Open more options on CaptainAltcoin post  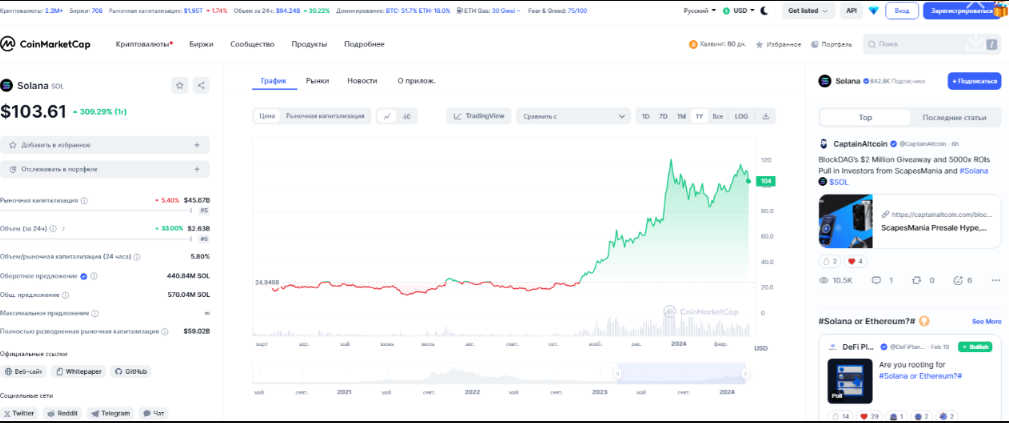[x=996, y=280]
